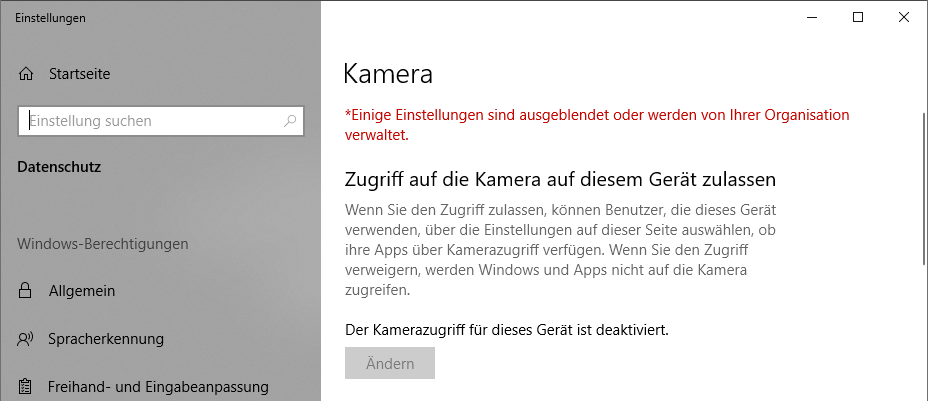Close the Einstellungen window

903,17
